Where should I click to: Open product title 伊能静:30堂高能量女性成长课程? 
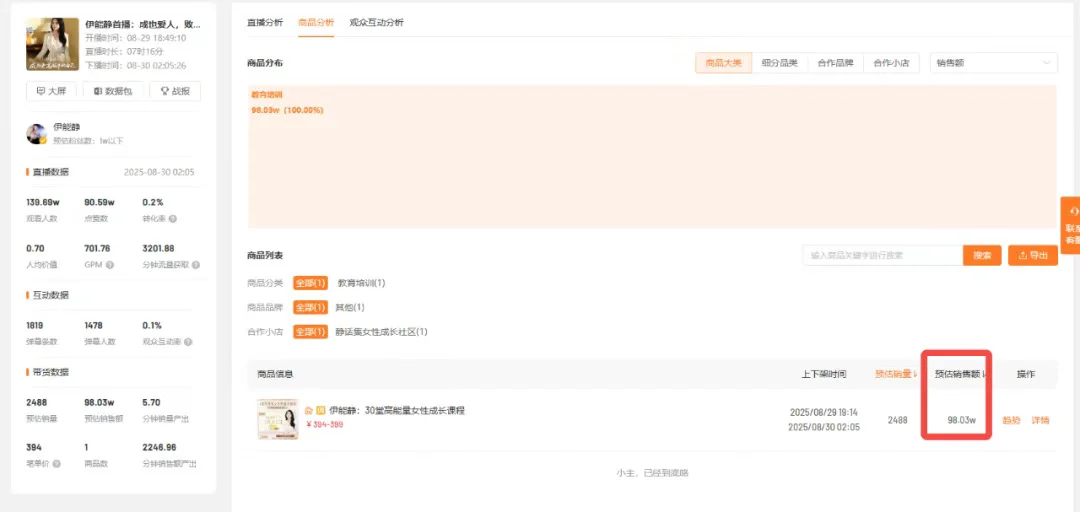[397, 411]
